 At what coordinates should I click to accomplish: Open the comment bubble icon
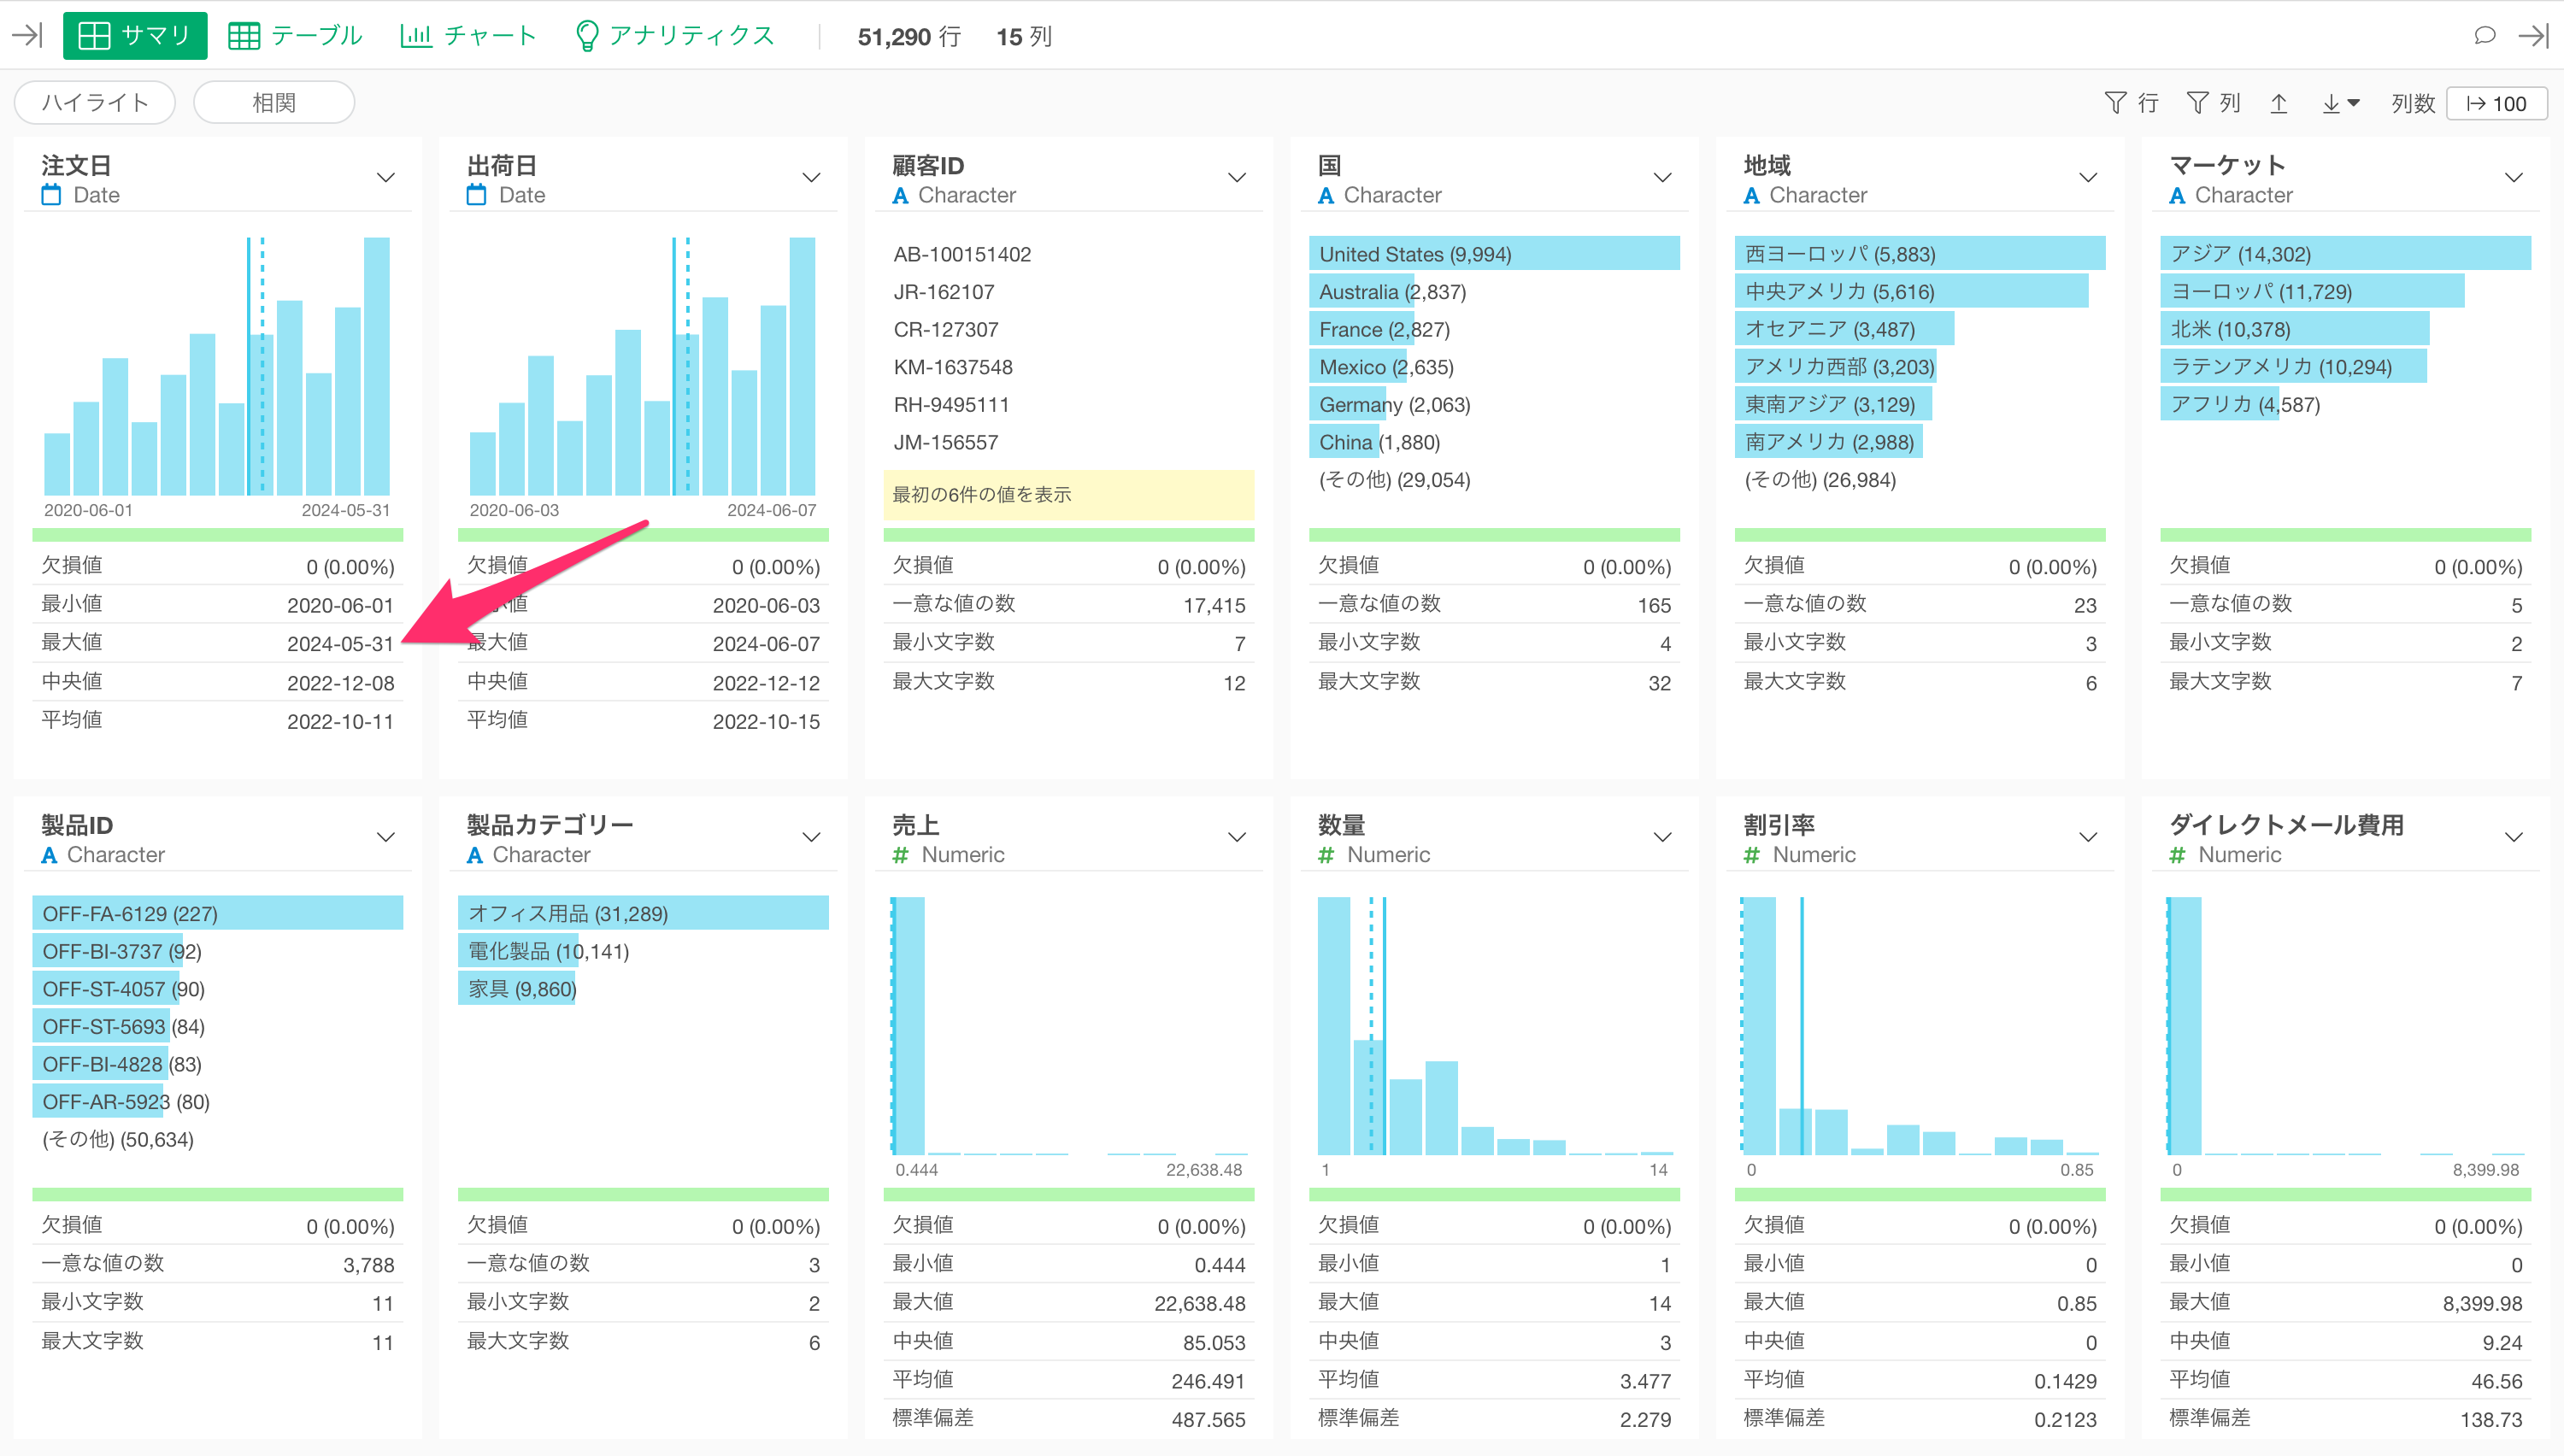click(2484, 36)
